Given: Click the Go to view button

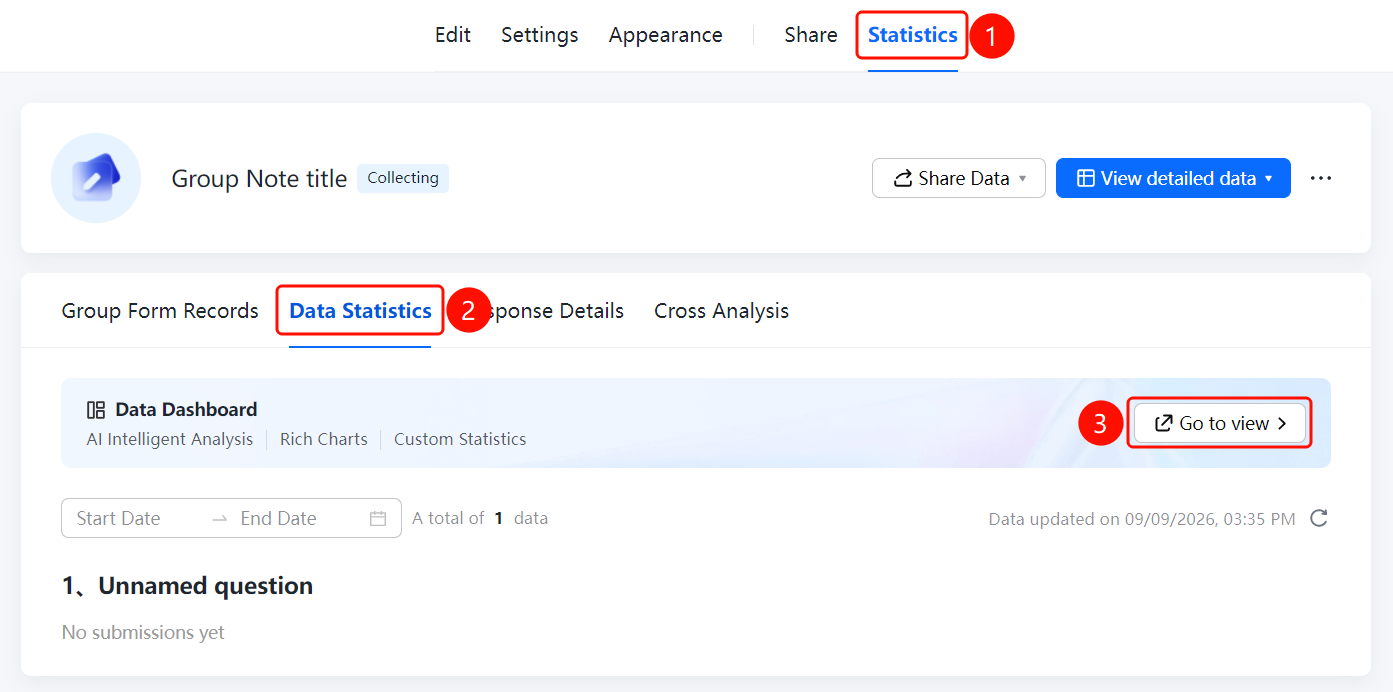Looking at the screenshot, I should (x=1220, y=423).
